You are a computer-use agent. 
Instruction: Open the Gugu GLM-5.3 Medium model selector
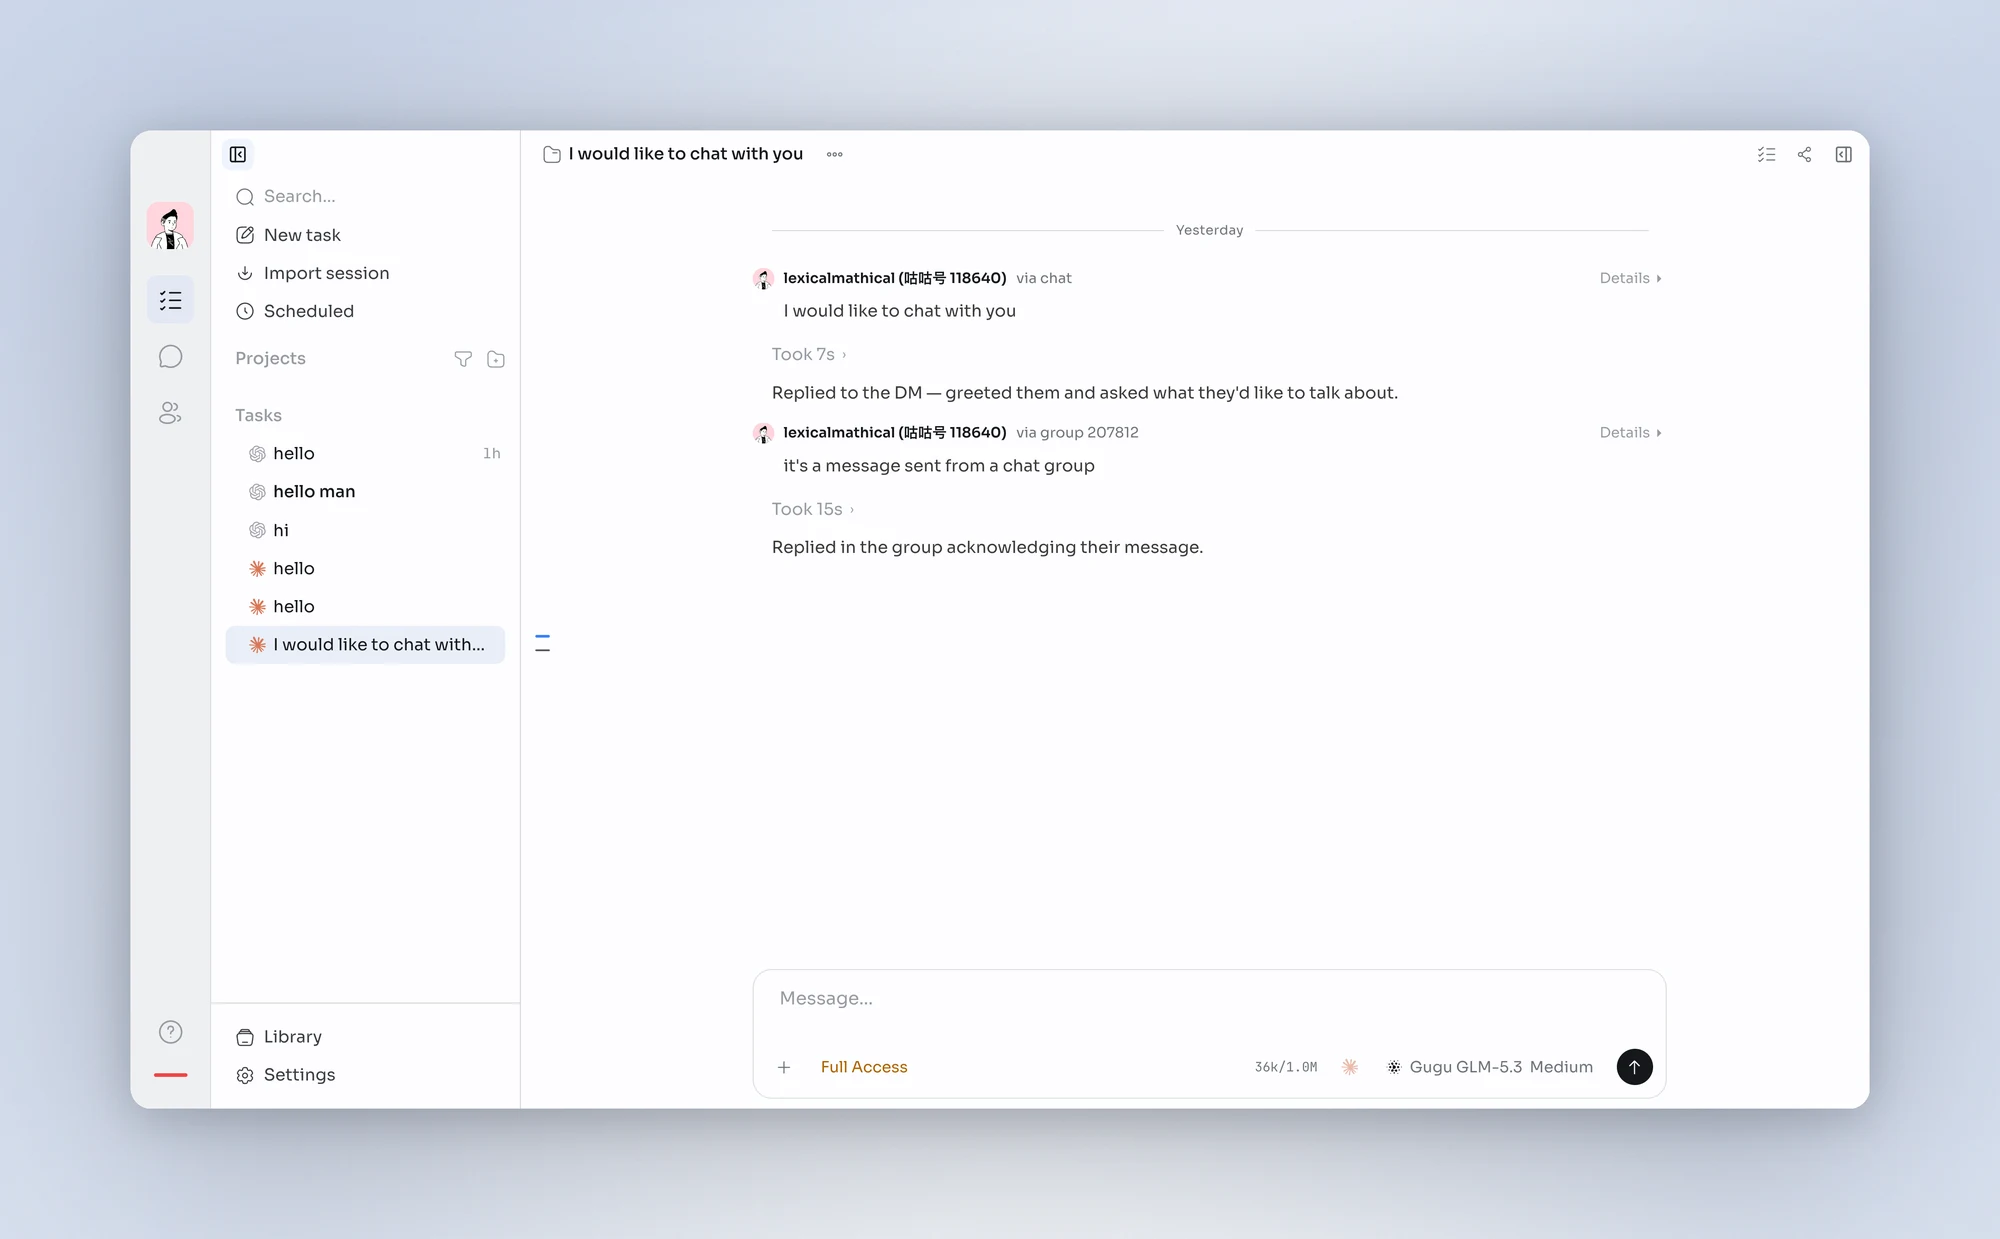(1490, 1067)
